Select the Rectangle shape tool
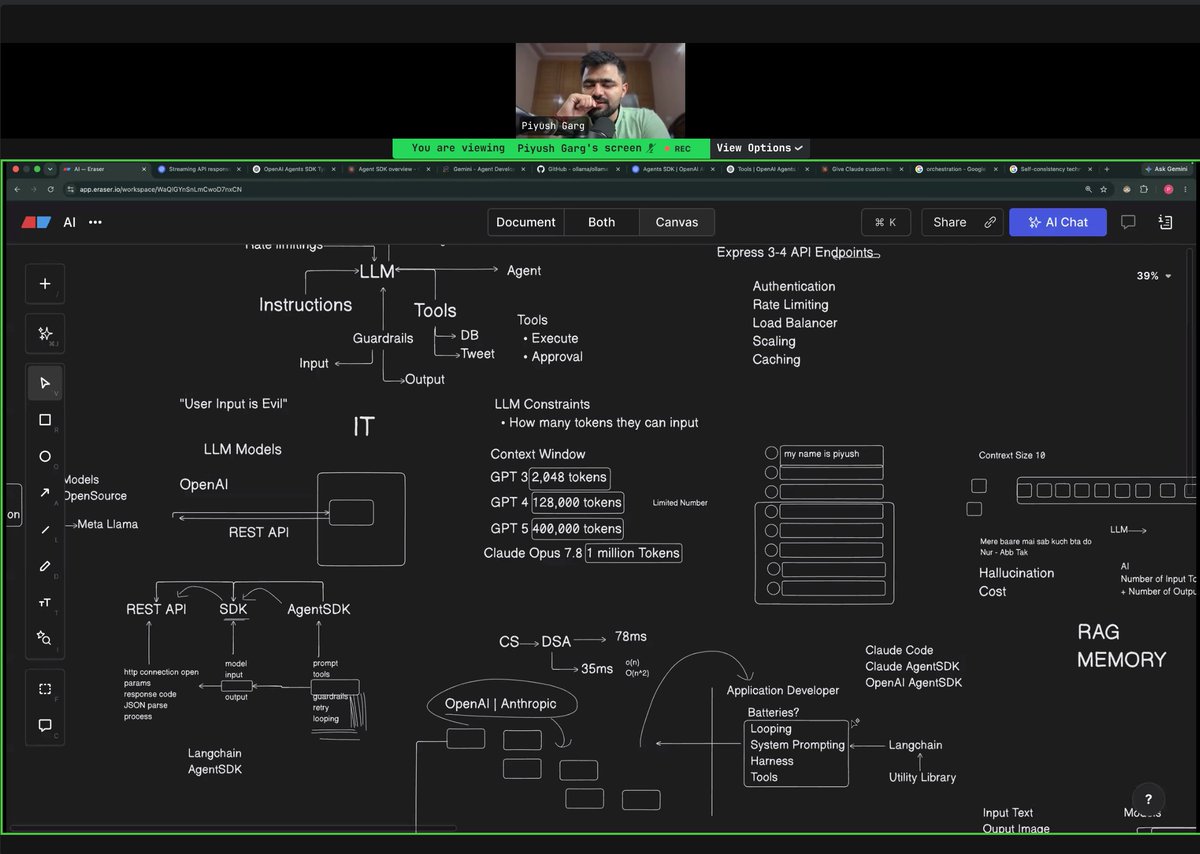The width and height of the screenshot is (1200, 854). (x=44, y=420)
